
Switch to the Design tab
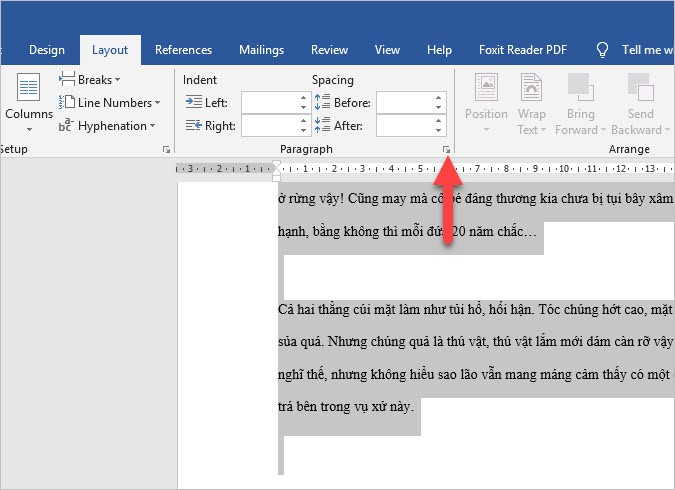click(x=46, y=50)
